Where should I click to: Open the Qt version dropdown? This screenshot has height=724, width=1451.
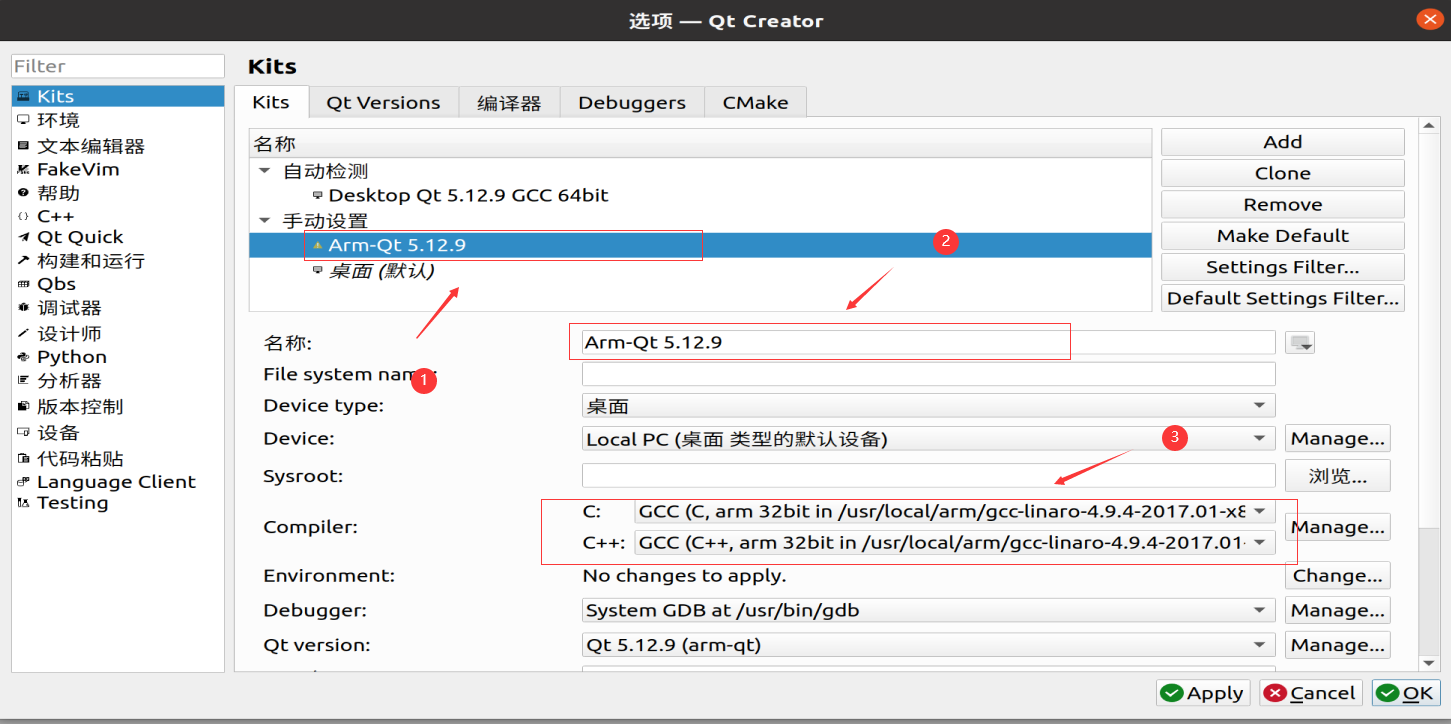pos(929,645)
